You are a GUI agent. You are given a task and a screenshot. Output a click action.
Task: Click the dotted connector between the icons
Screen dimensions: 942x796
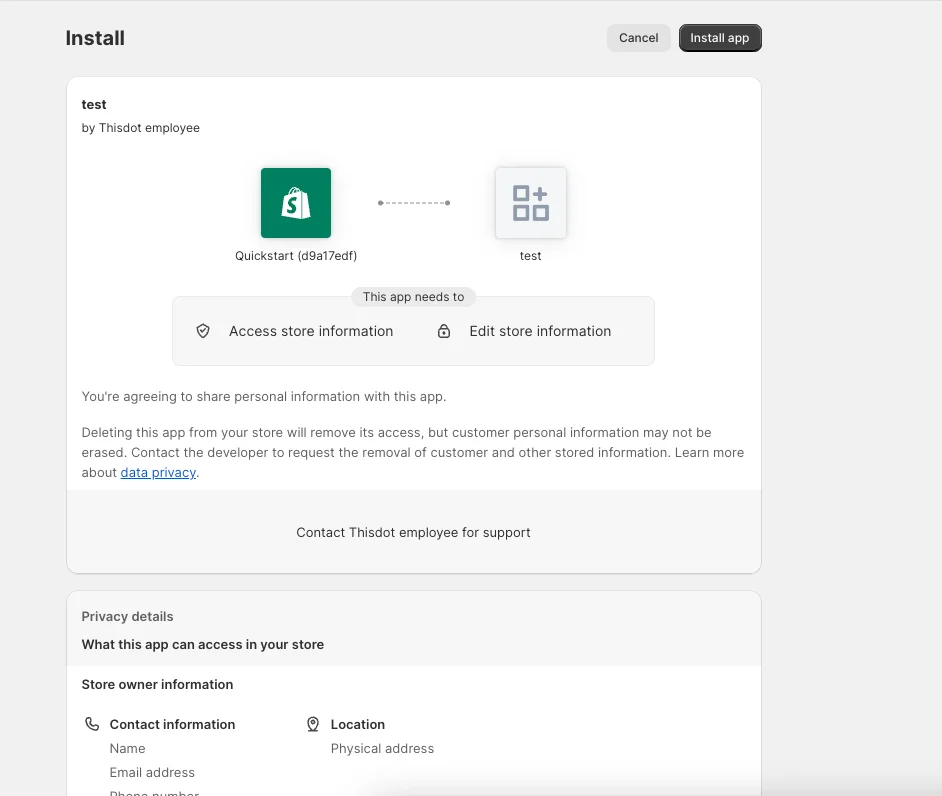click(414, 203)
